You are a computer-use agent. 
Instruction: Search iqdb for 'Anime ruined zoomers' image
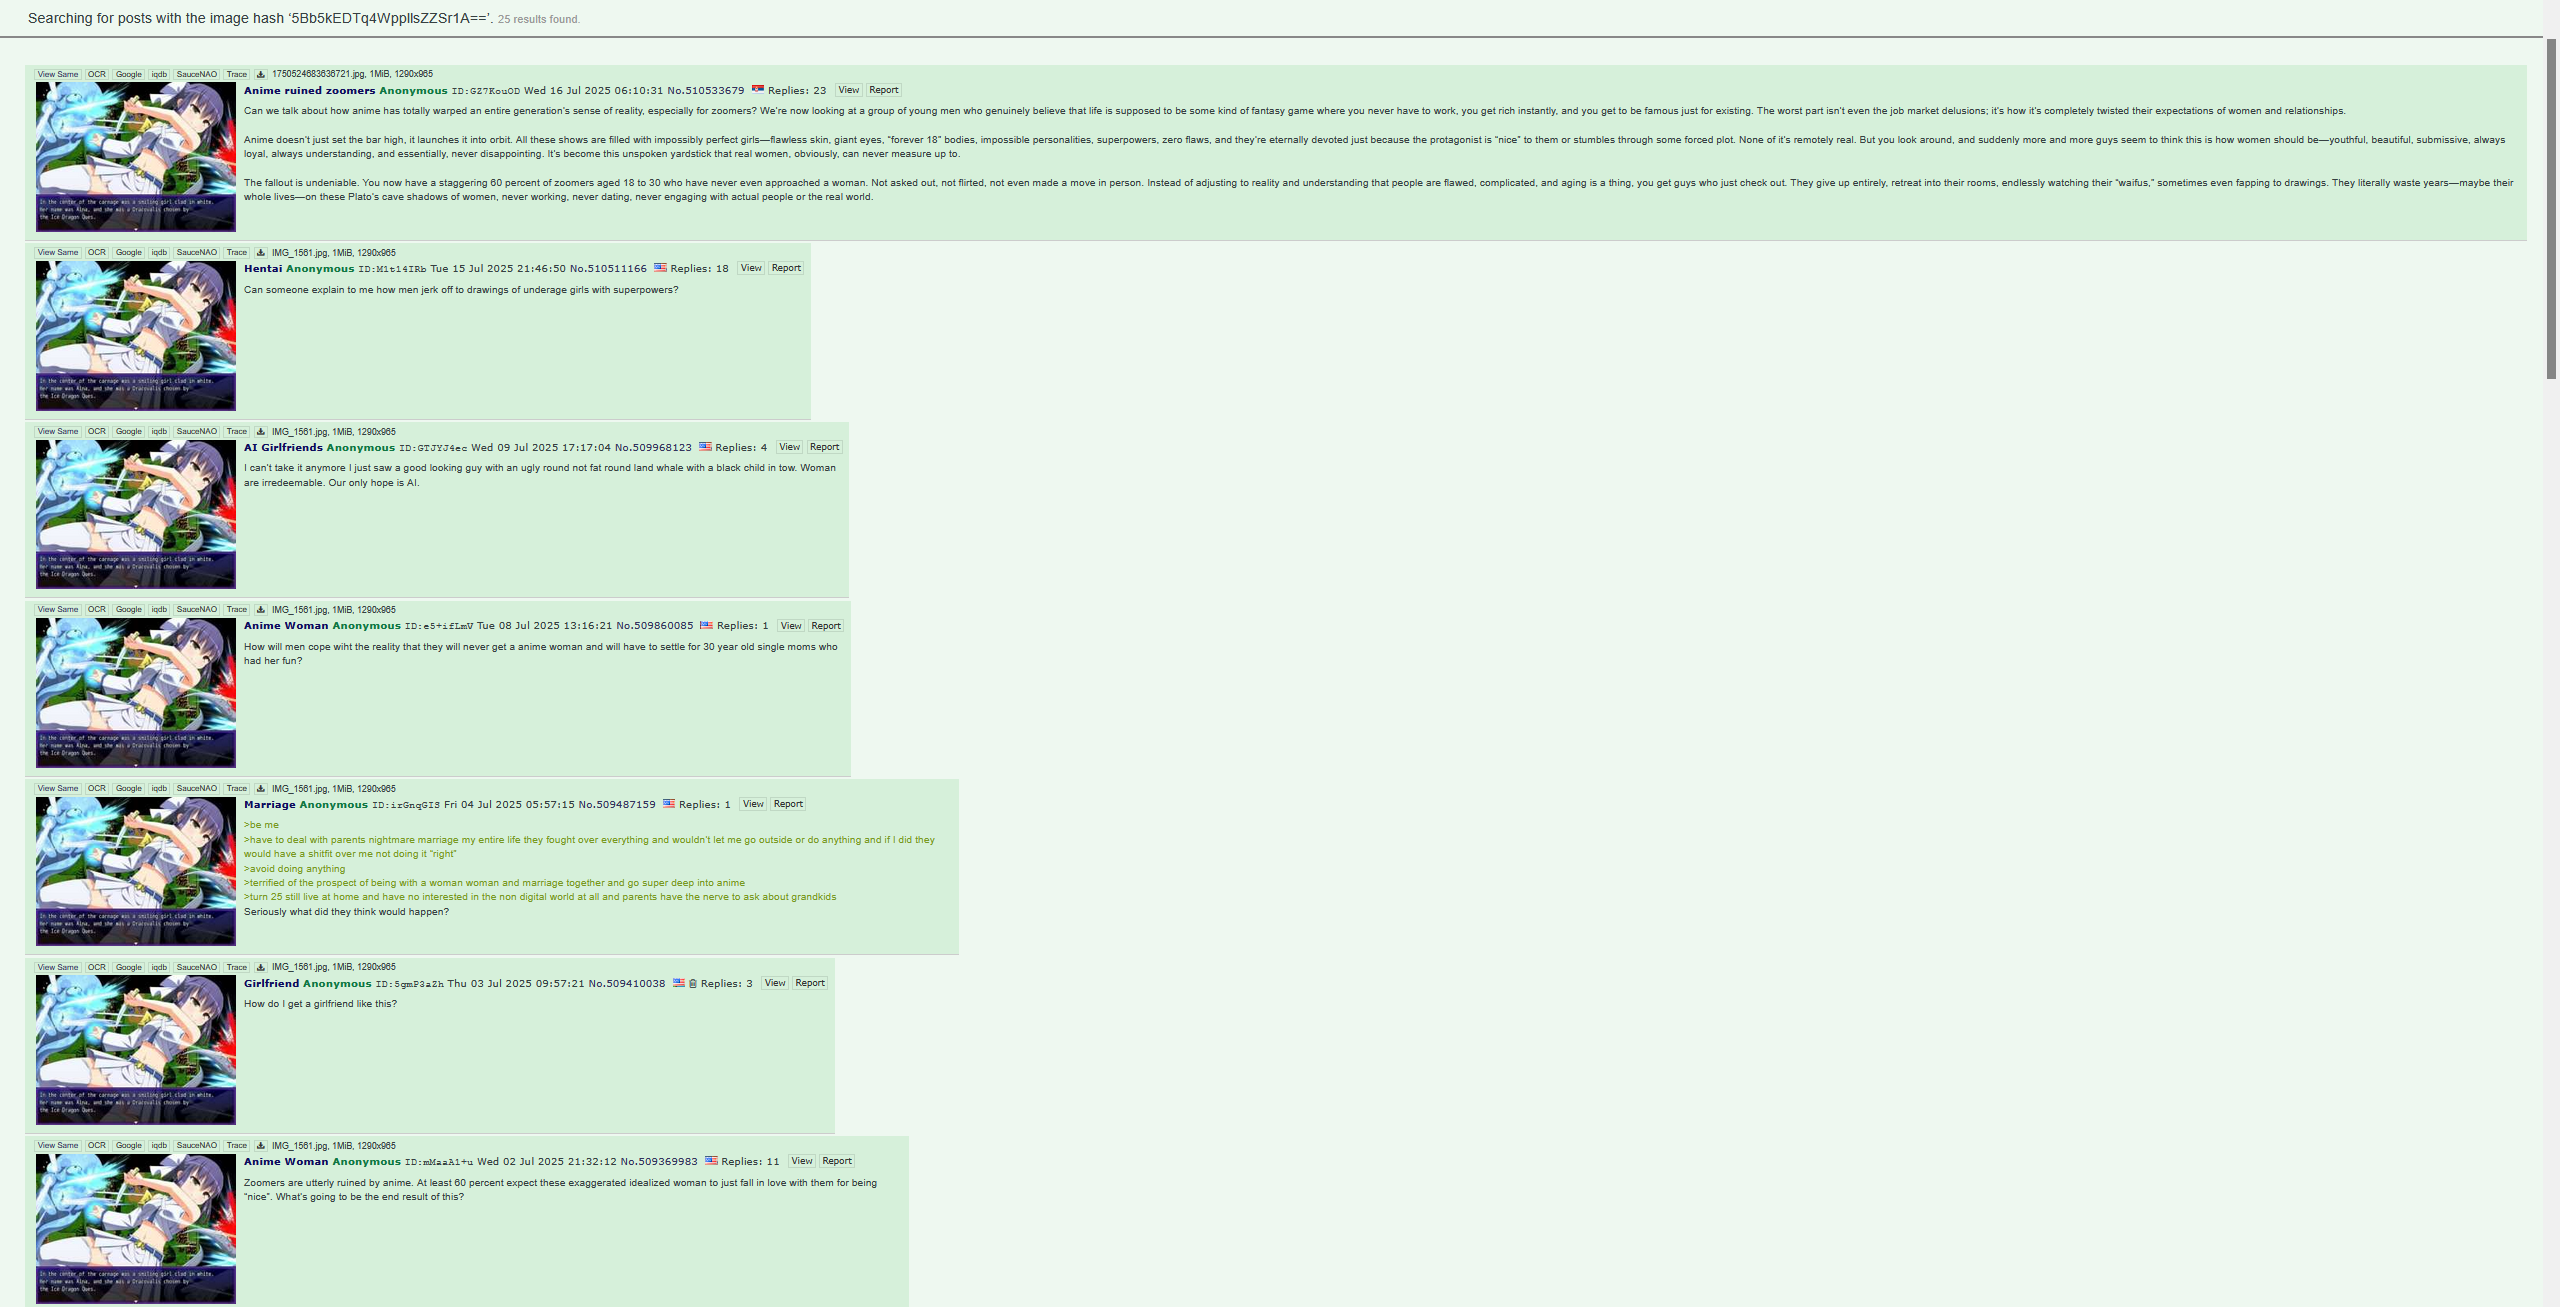tap(159, 74)
